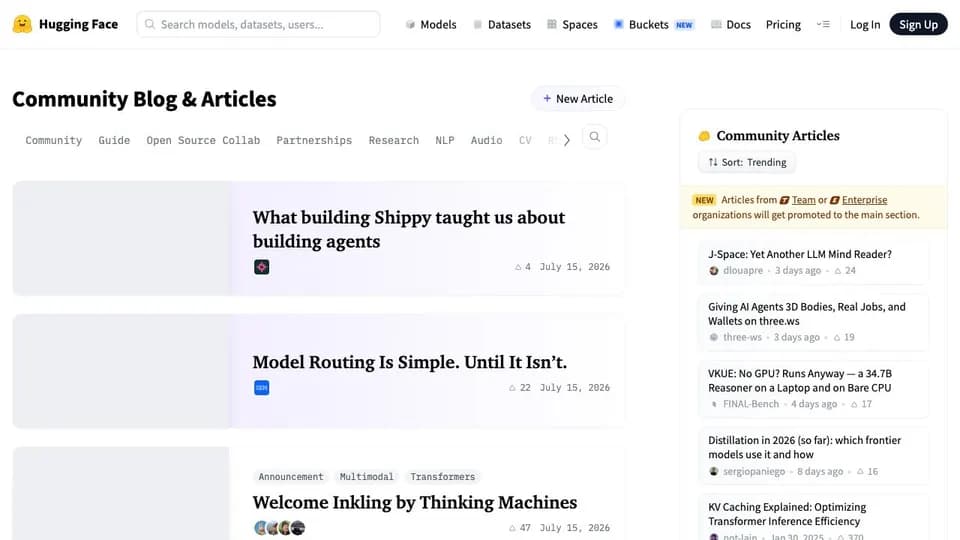Open the three-ws author name
The height and width of the screenshot is (540, 960).
(x=742, y=337)
